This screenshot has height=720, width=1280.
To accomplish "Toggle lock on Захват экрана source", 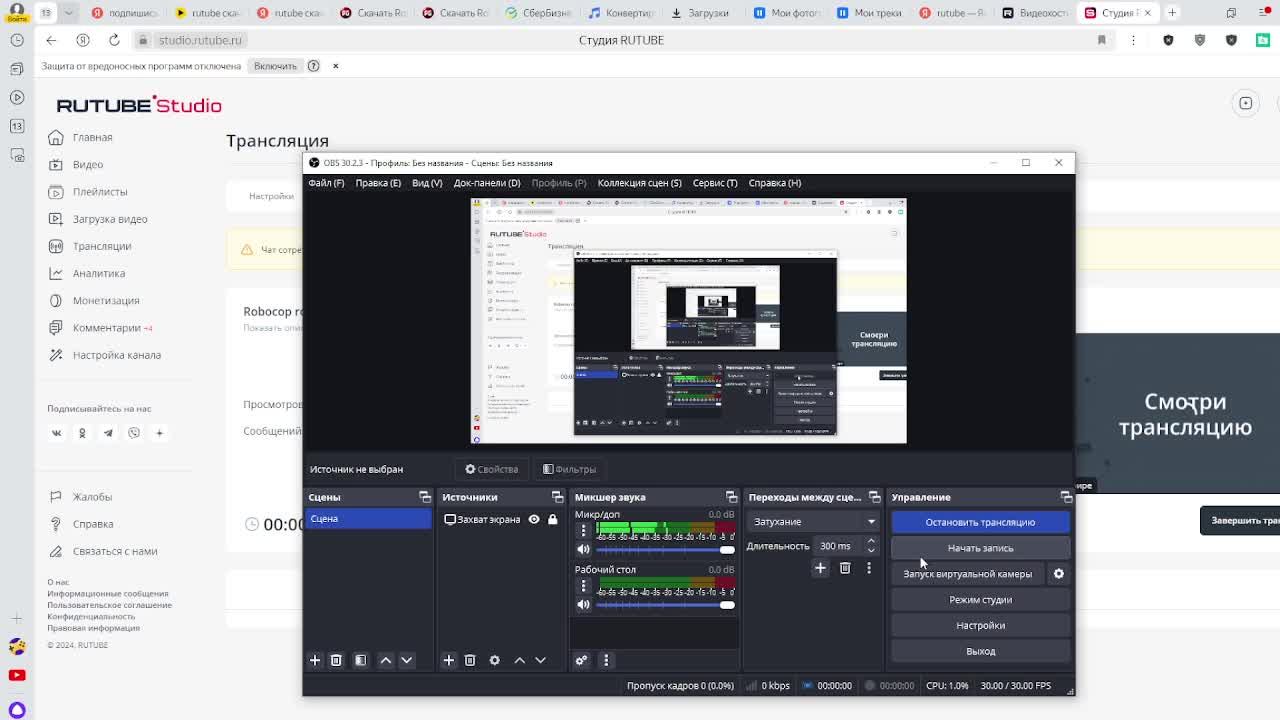I will click(x=552, y=519).
